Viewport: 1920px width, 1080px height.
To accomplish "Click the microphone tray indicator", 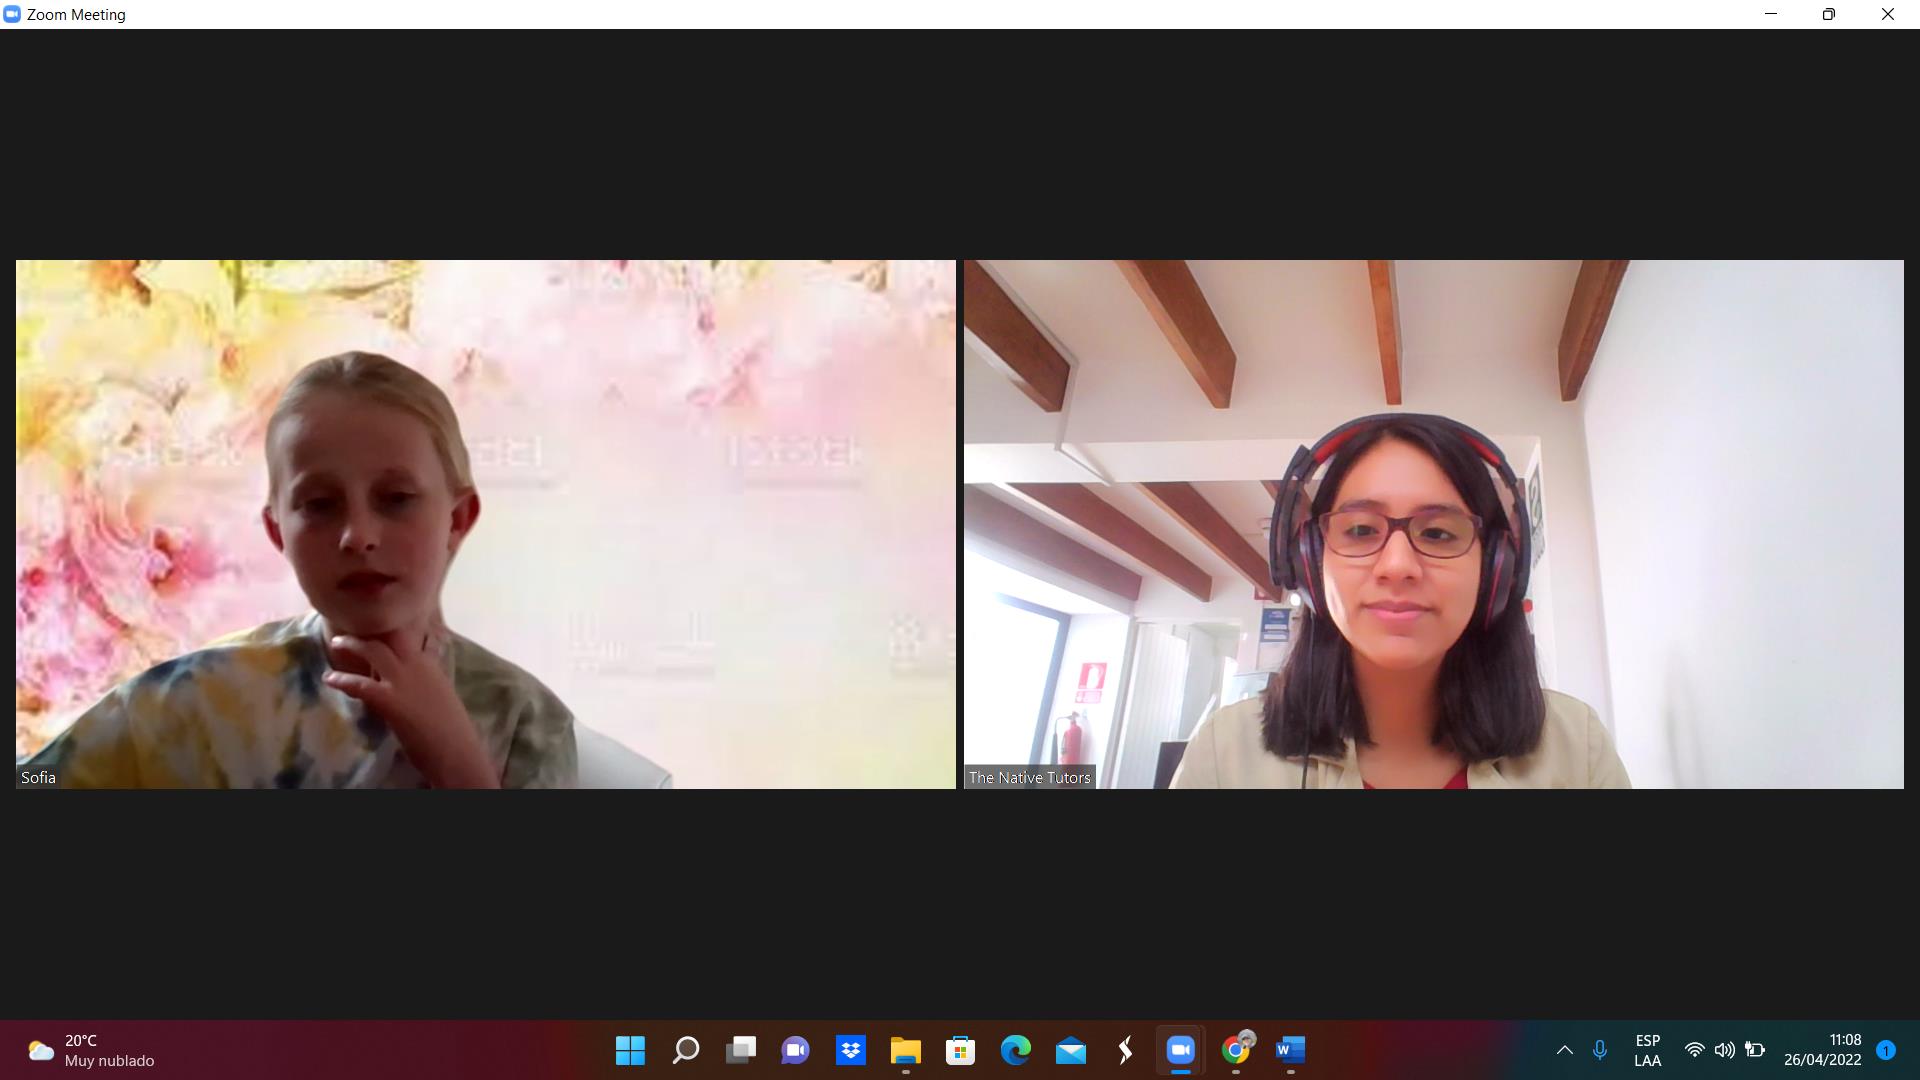I will tap(1600, 1050).
